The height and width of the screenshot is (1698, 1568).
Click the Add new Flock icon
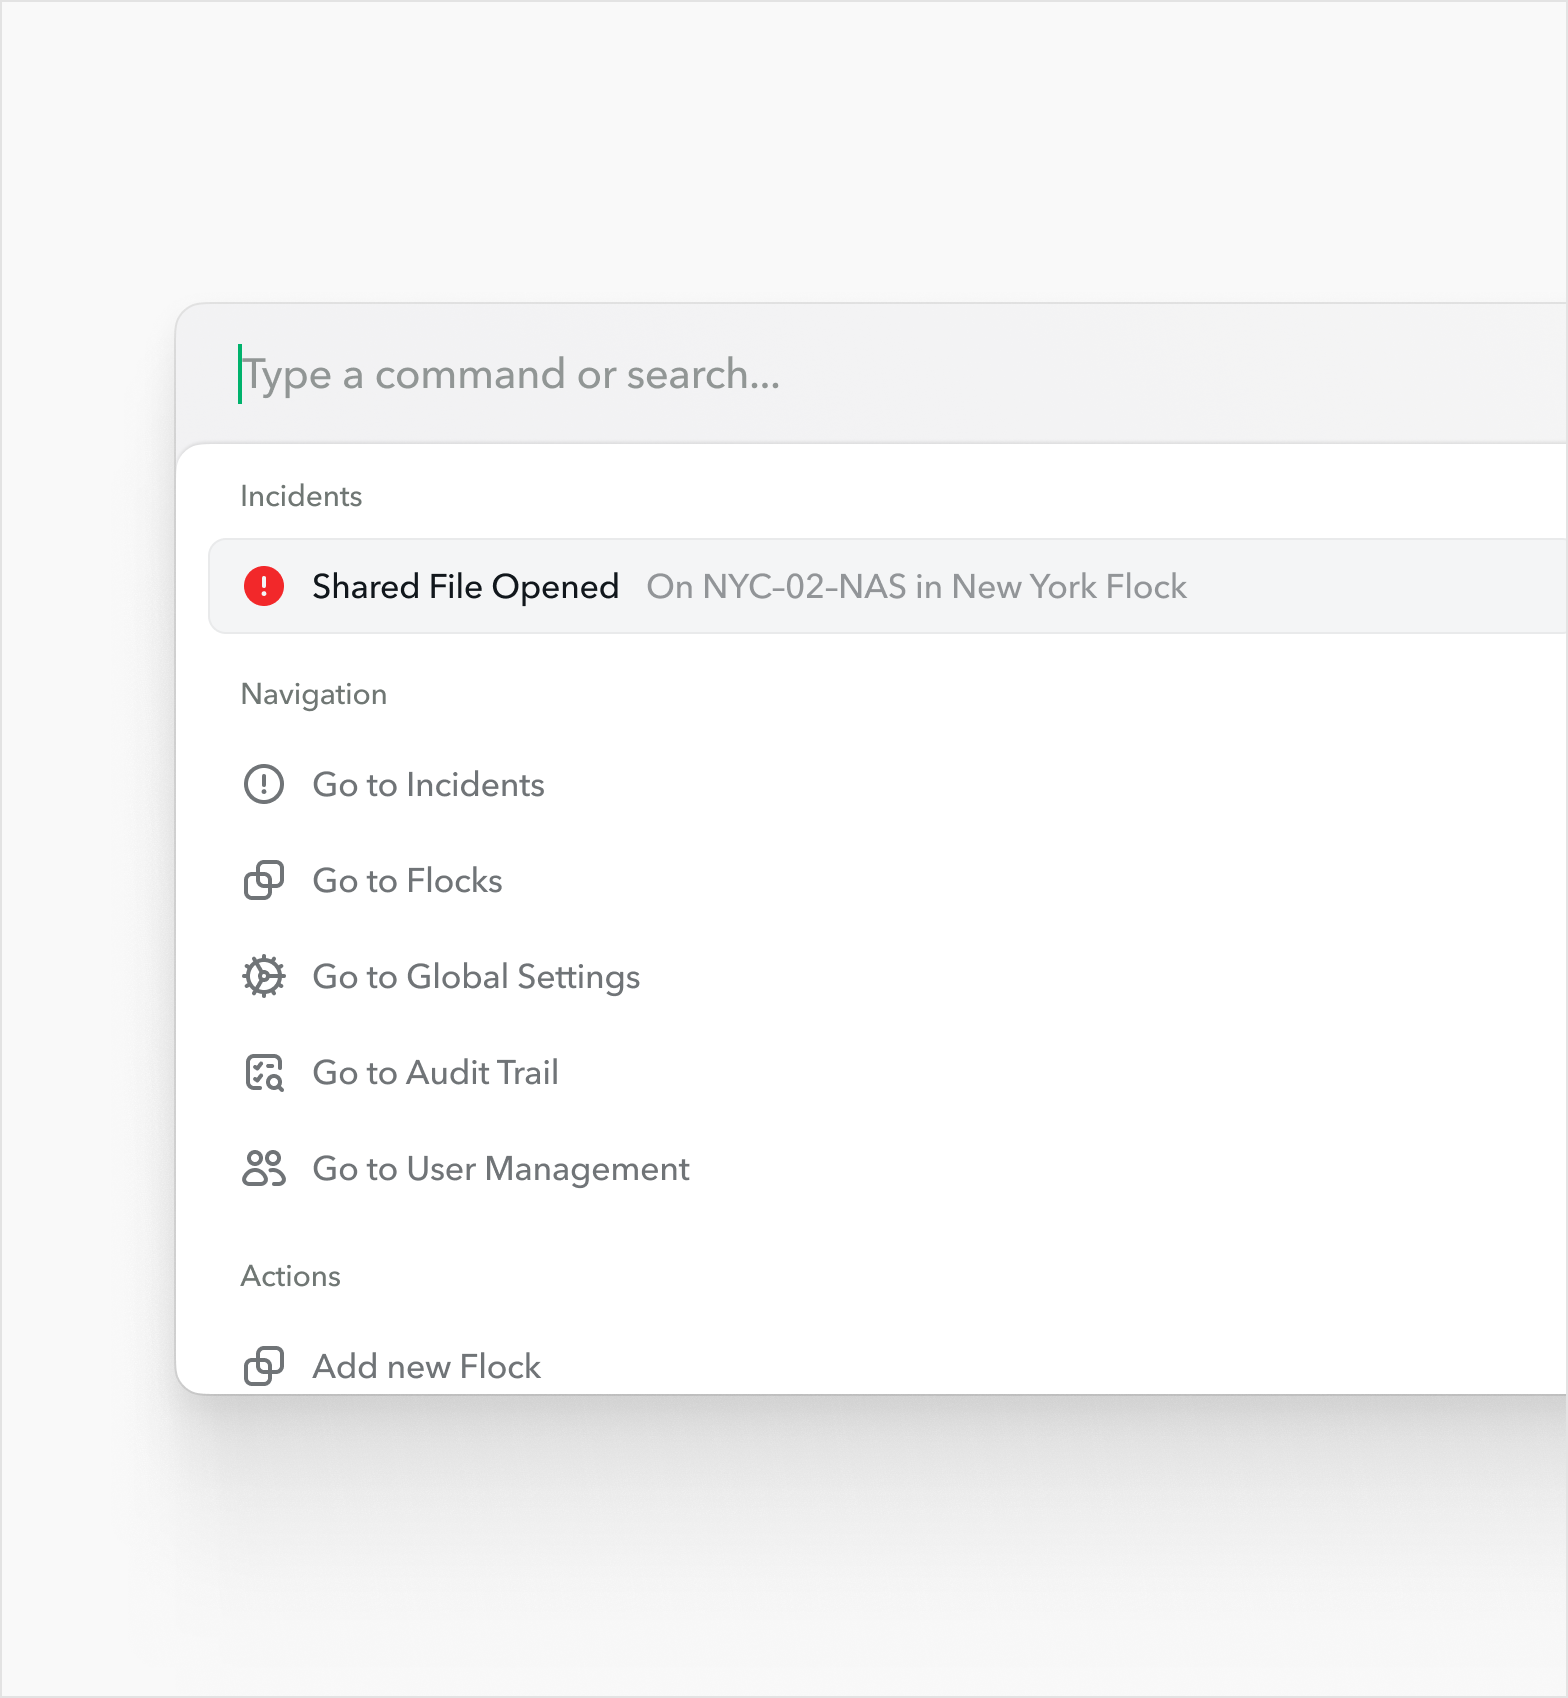click(x=264, y=1366)
